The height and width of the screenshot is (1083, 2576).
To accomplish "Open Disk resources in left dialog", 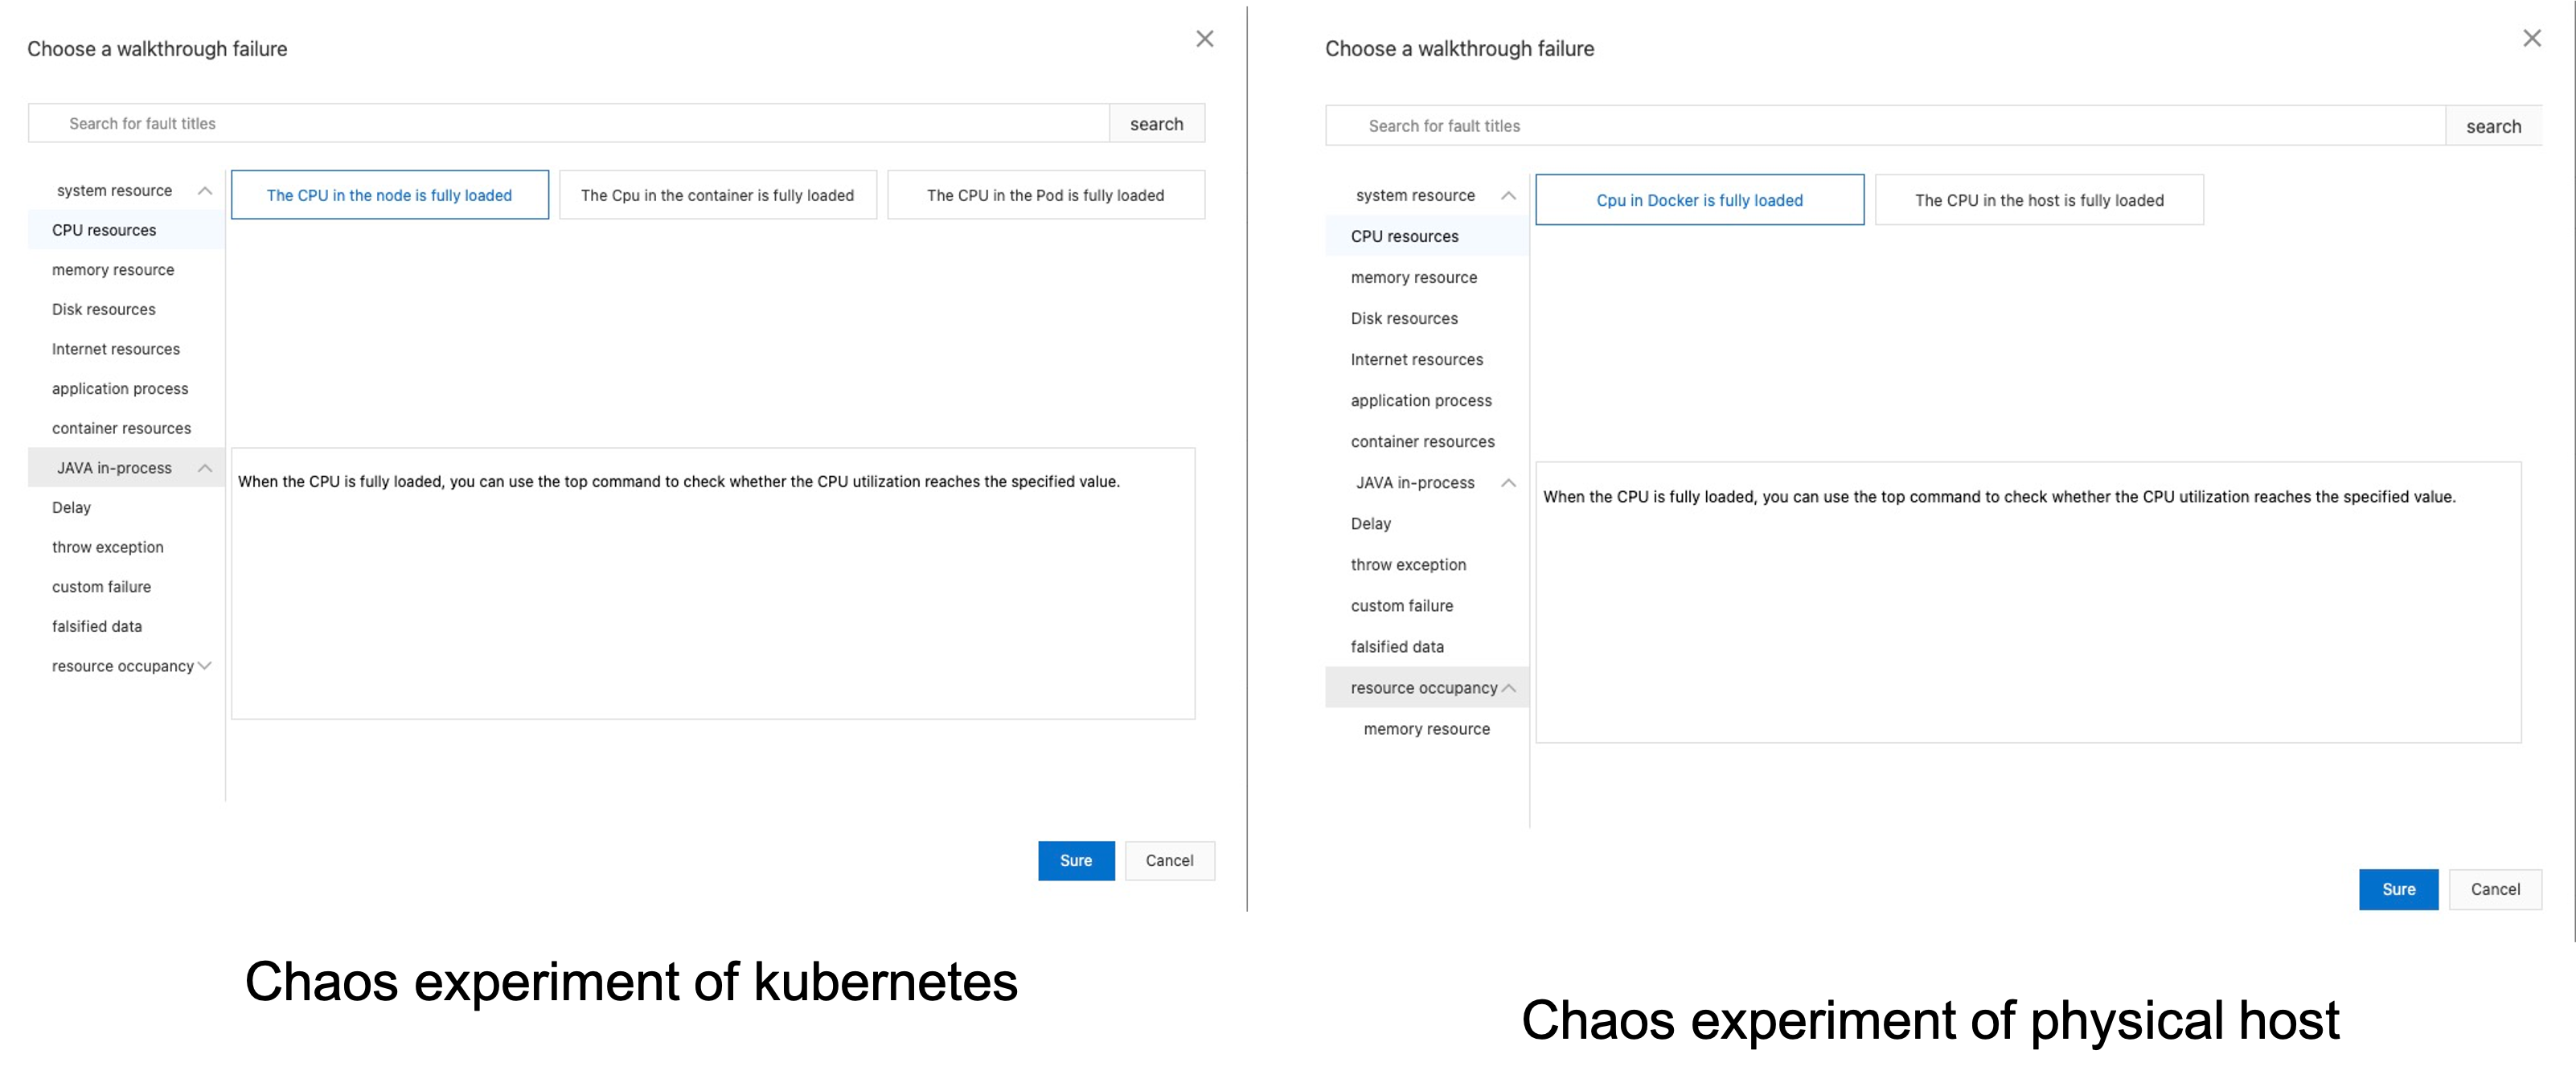I will (x=104, y=310).
